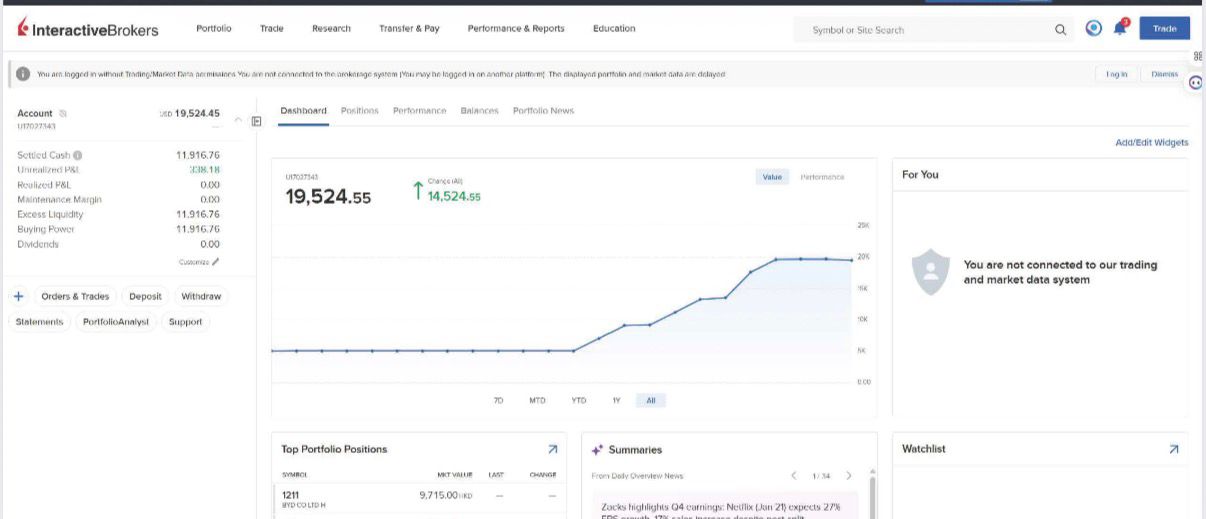Open the Trade menu in navigation bar
Screen dimensions: 1206x519
[272, 28]
